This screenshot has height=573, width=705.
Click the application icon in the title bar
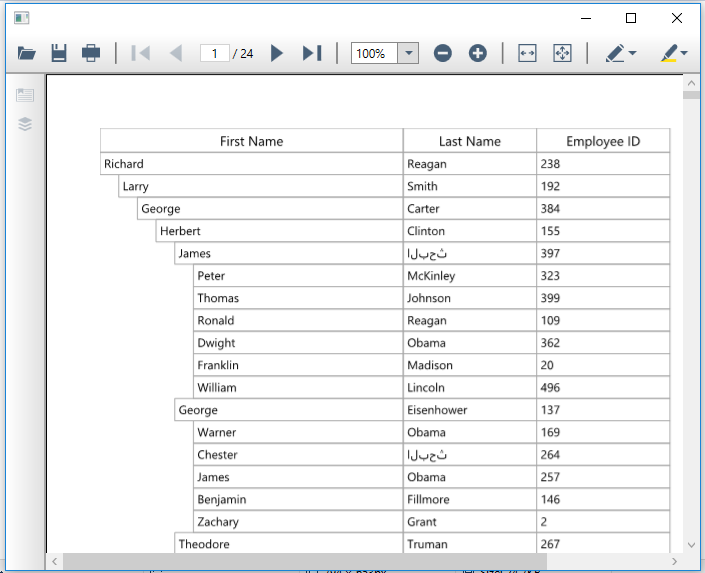point(22,18)
